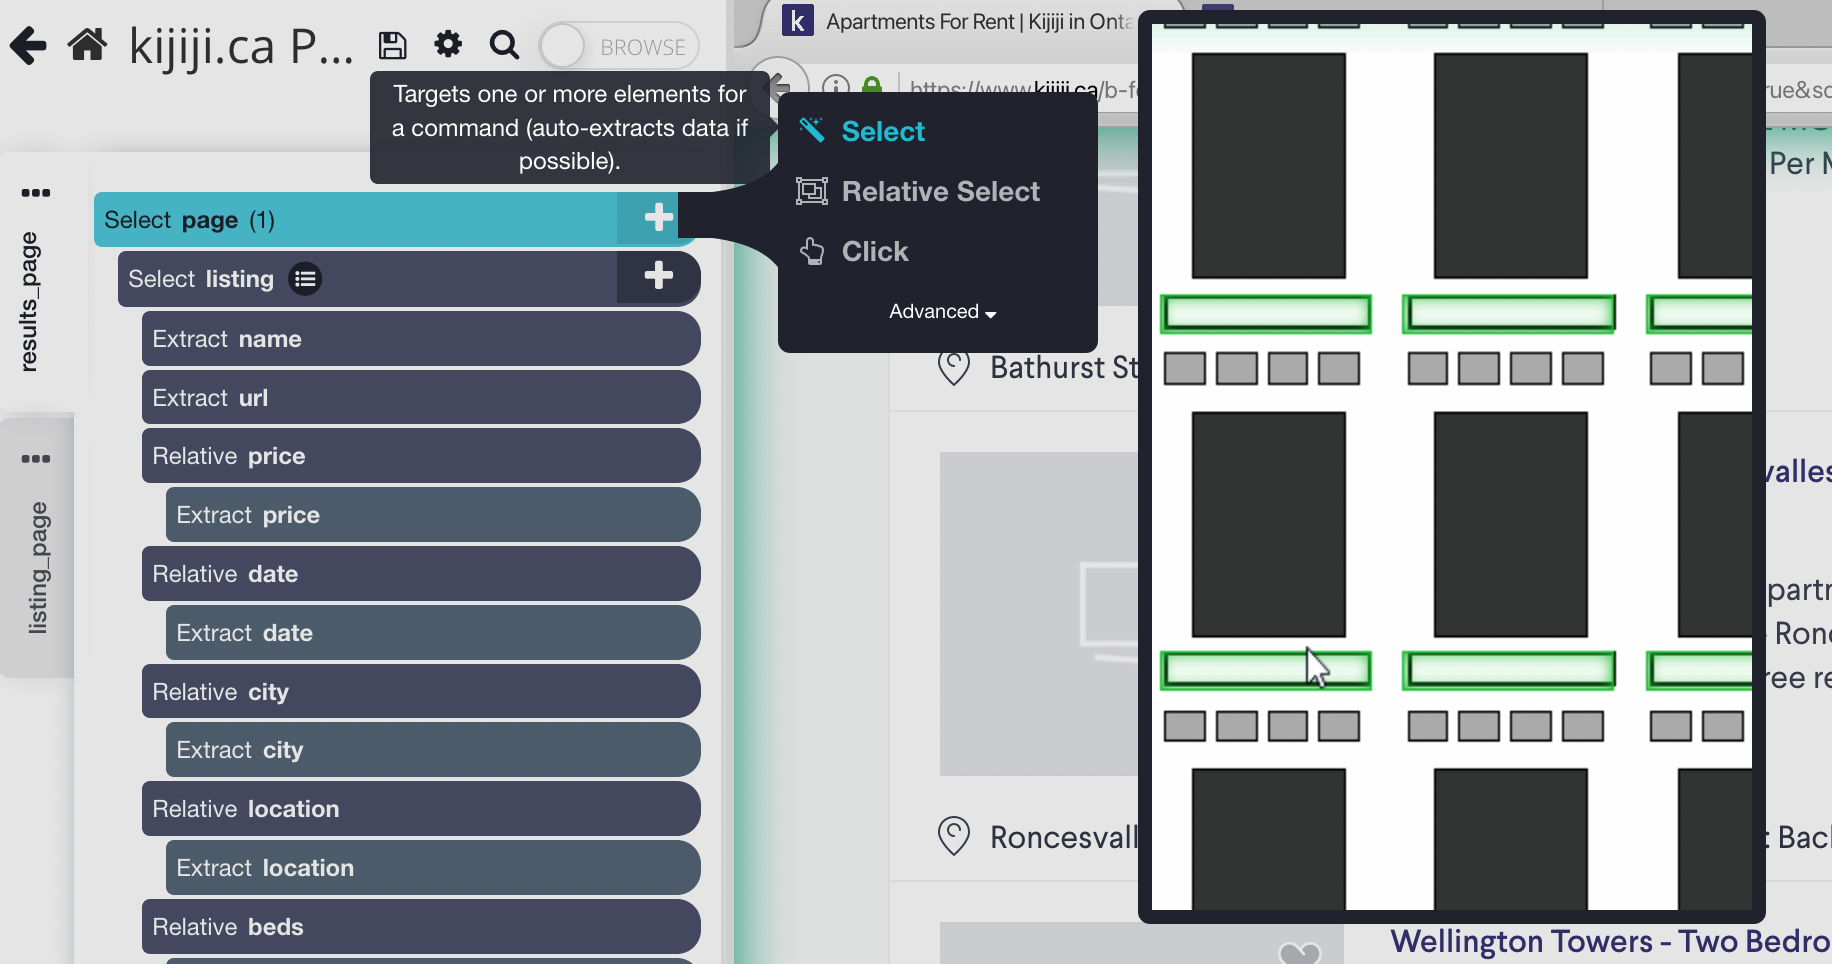Open the 'Relative price' command
Image resolution: width=1832 pixels, height=964 pixels.
coord(421,456)
